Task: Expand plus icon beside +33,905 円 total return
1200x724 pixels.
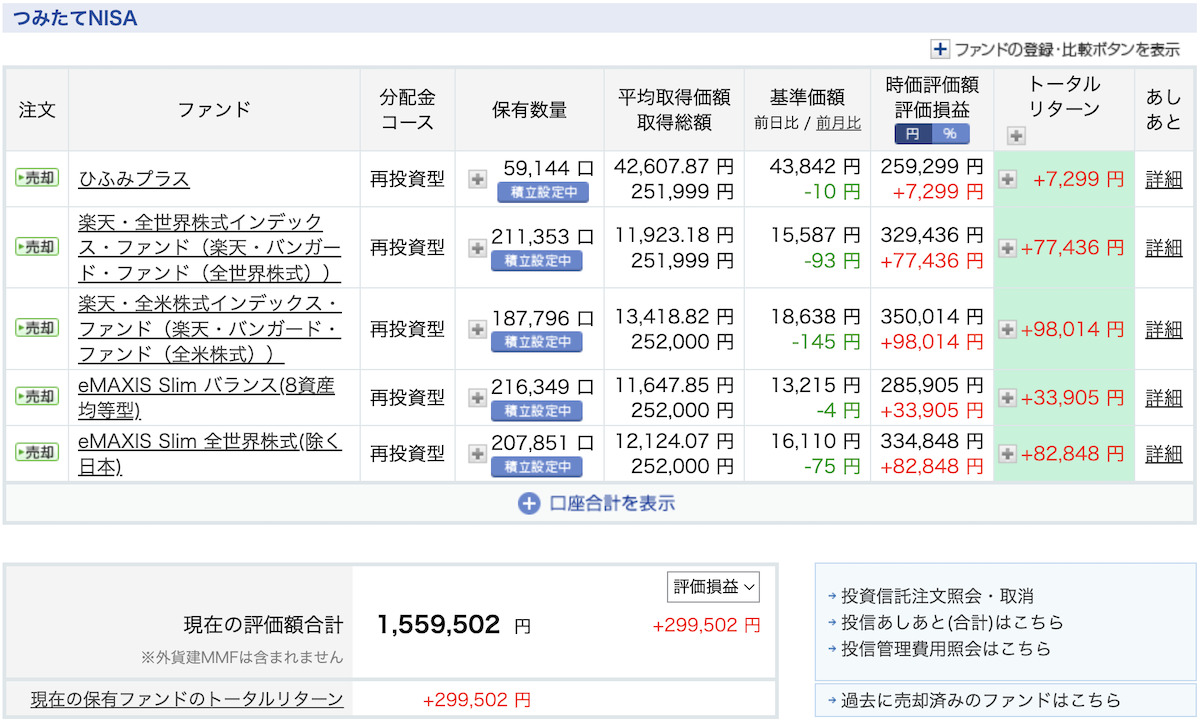Action: pos(1008,397)
